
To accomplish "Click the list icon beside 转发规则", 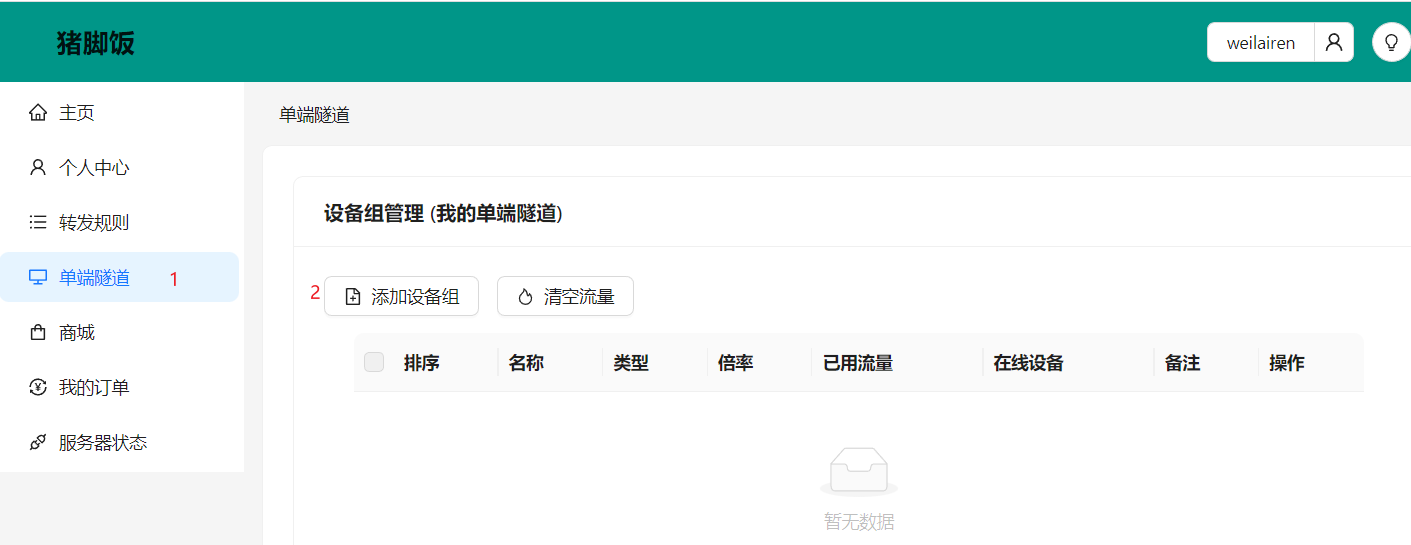I will point(38,223).
